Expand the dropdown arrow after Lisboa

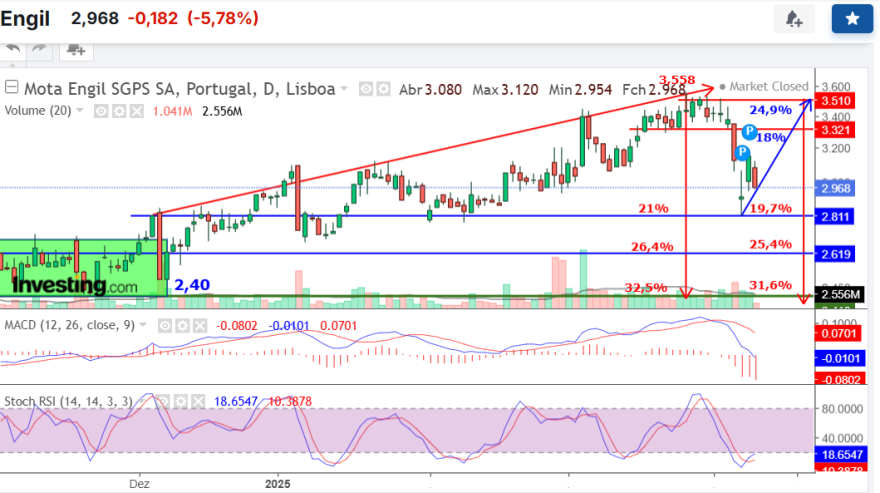point(344,89)
